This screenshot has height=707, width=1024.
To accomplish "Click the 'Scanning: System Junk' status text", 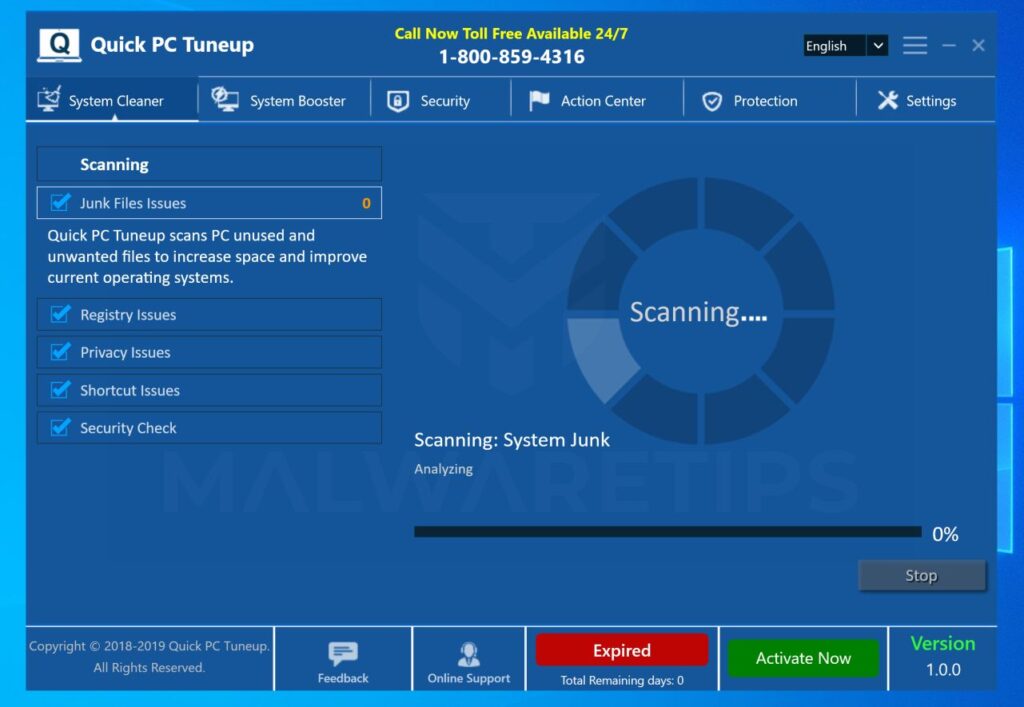I will click(x=512, y=440).
